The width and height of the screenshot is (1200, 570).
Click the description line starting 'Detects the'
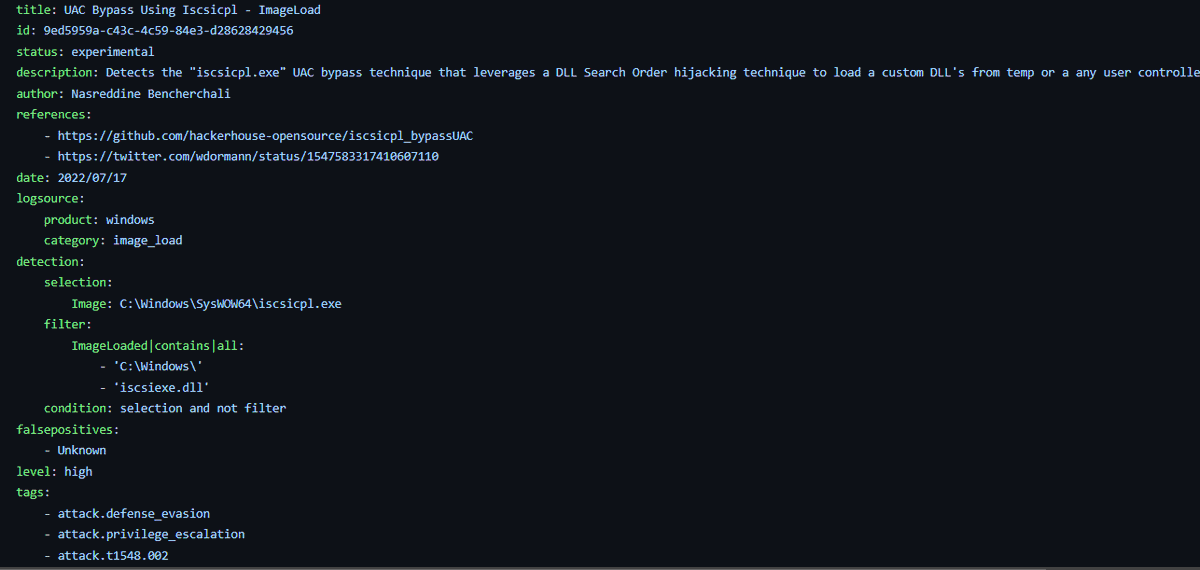coord(608,72)
